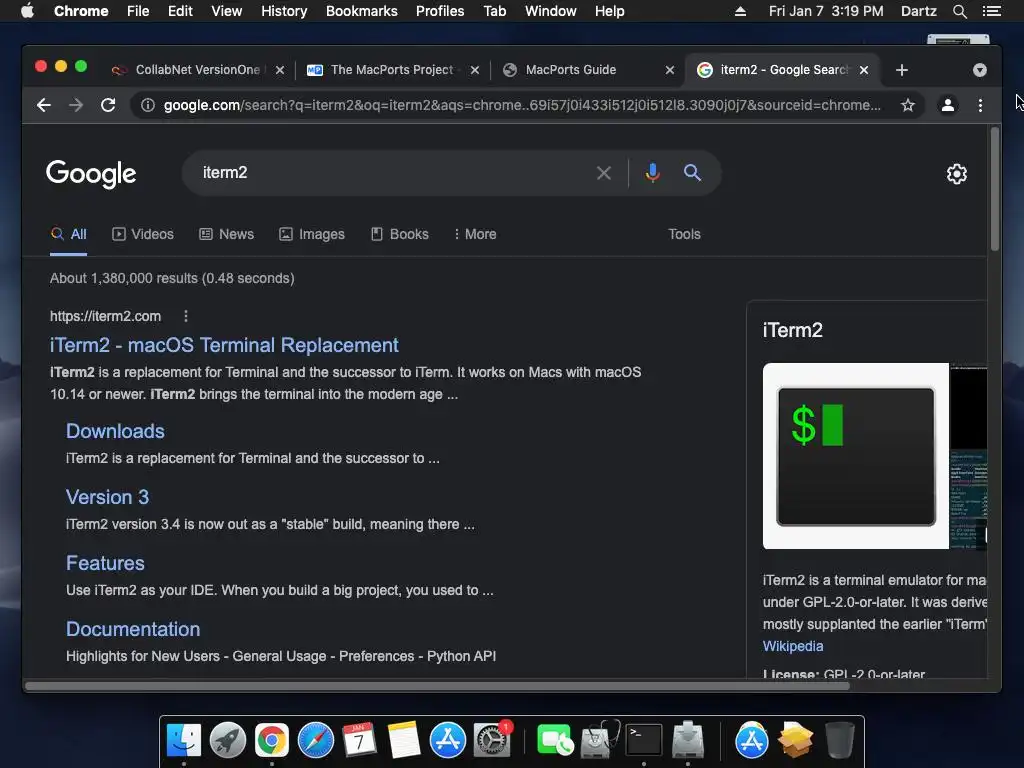Click the Google logo
Image resolution: width=1024 pixels, height=768 pixels.
click(x=91, y=174)
